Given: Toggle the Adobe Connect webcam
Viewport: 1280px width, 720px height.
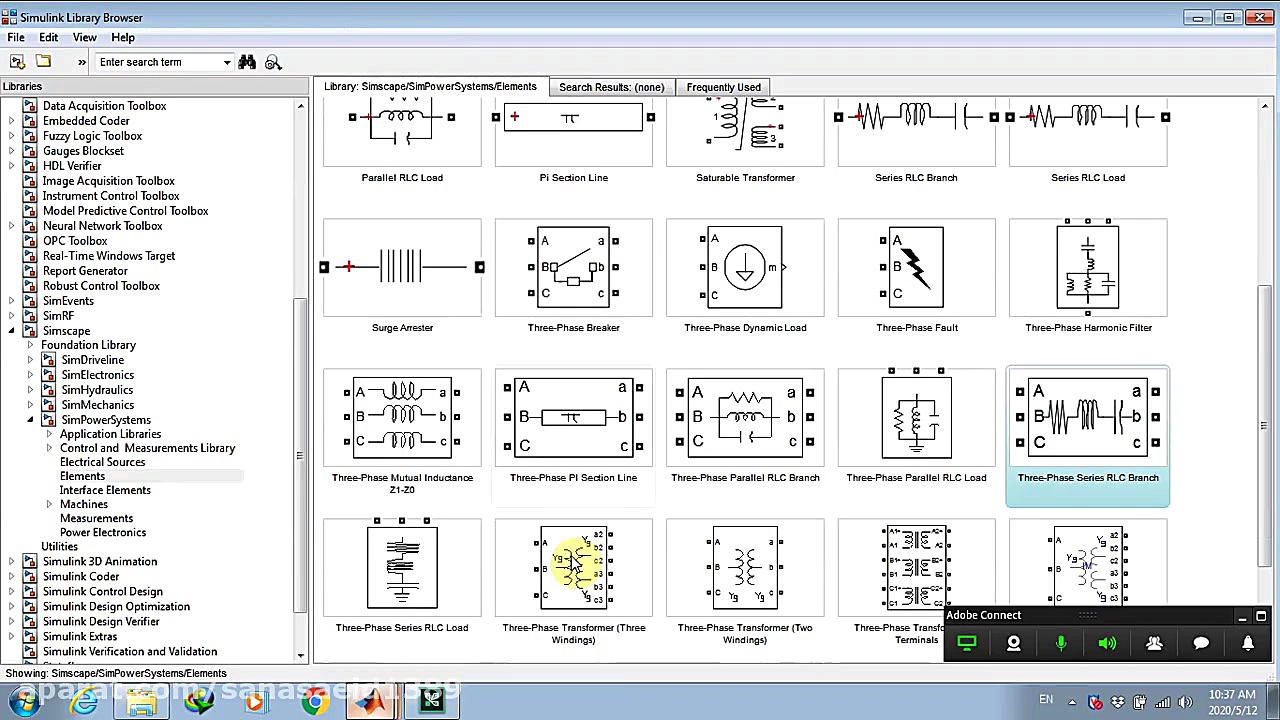Looking at the screenshot, I should pyautogui.click(x=1014, y=643).
